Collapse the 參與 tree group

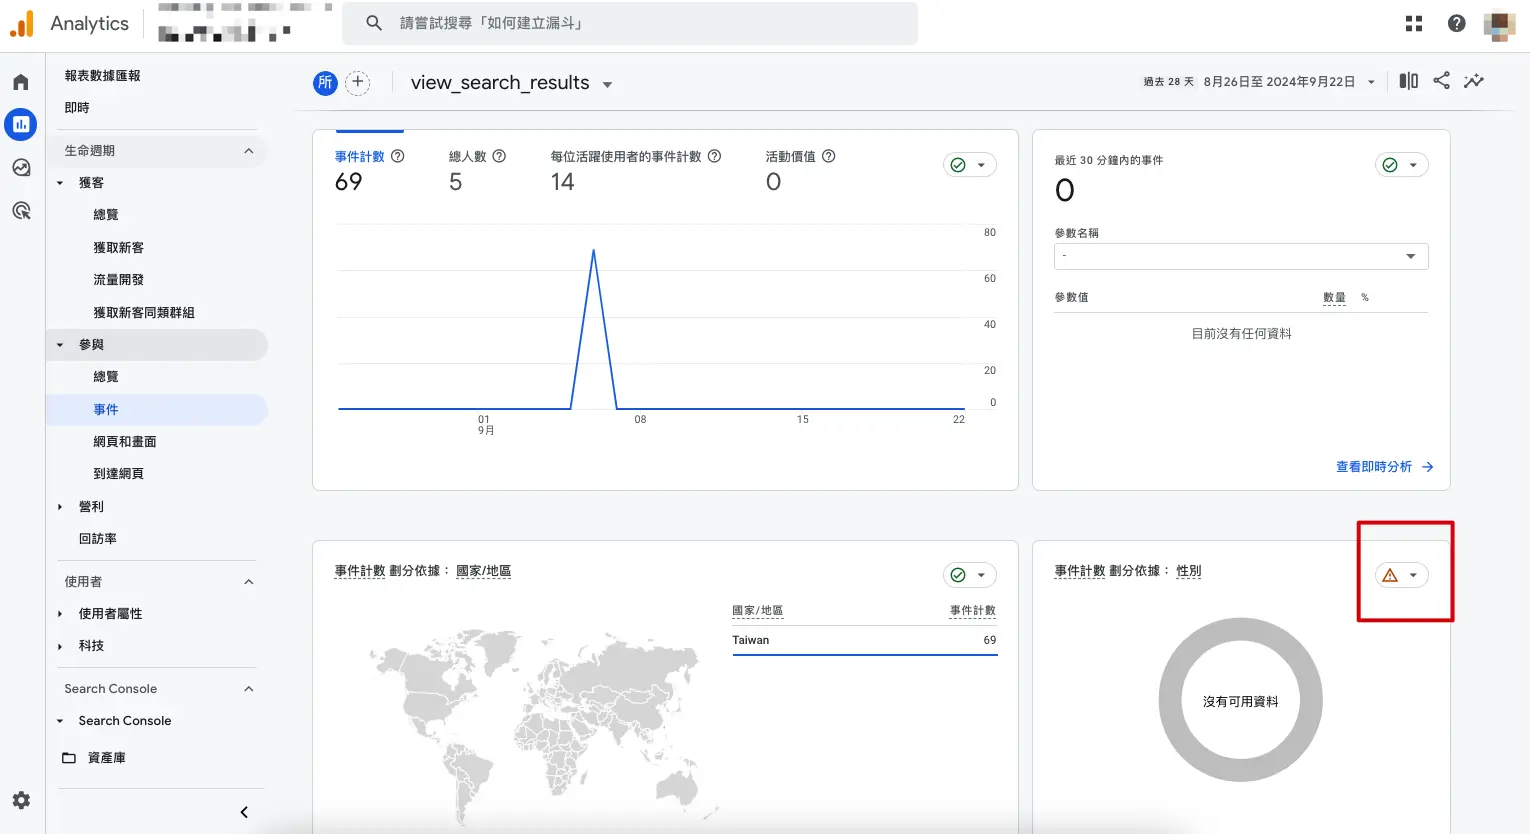(x=60, y=345)
